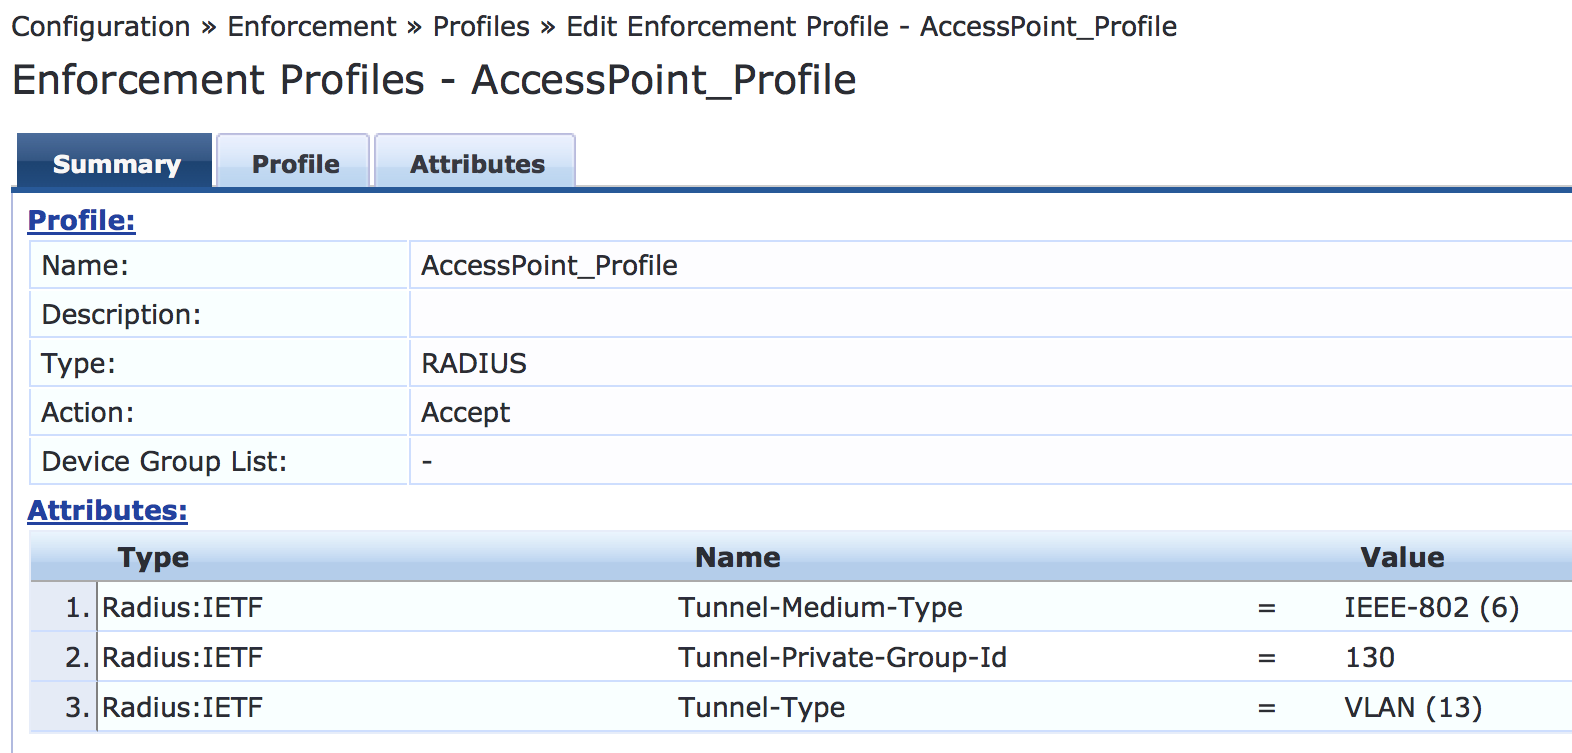Switch to the Summary tab
This screenshot has width=1572, height=753.
click(x=116, y=164)
